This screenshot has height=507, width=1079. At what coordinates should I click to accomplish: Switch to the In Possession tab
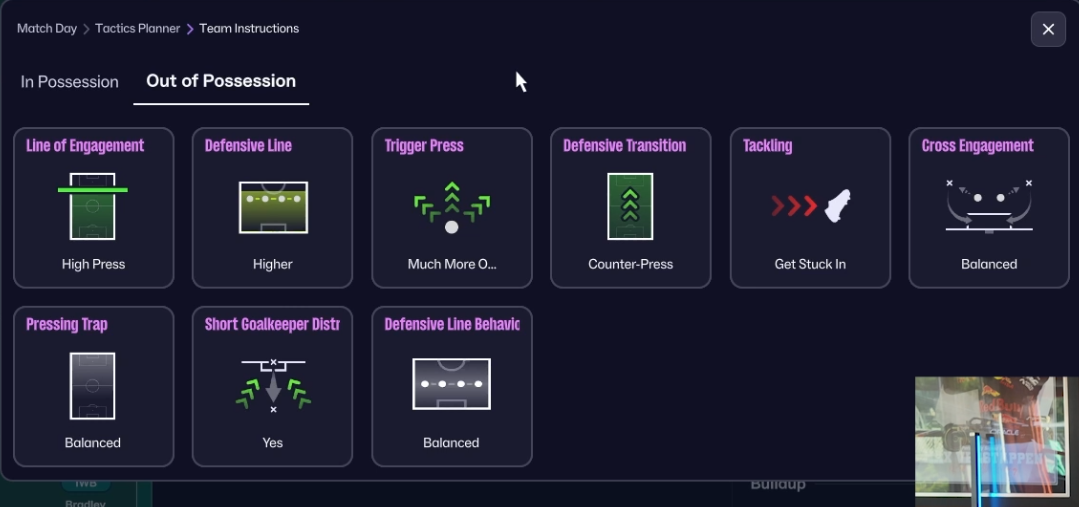70,82
